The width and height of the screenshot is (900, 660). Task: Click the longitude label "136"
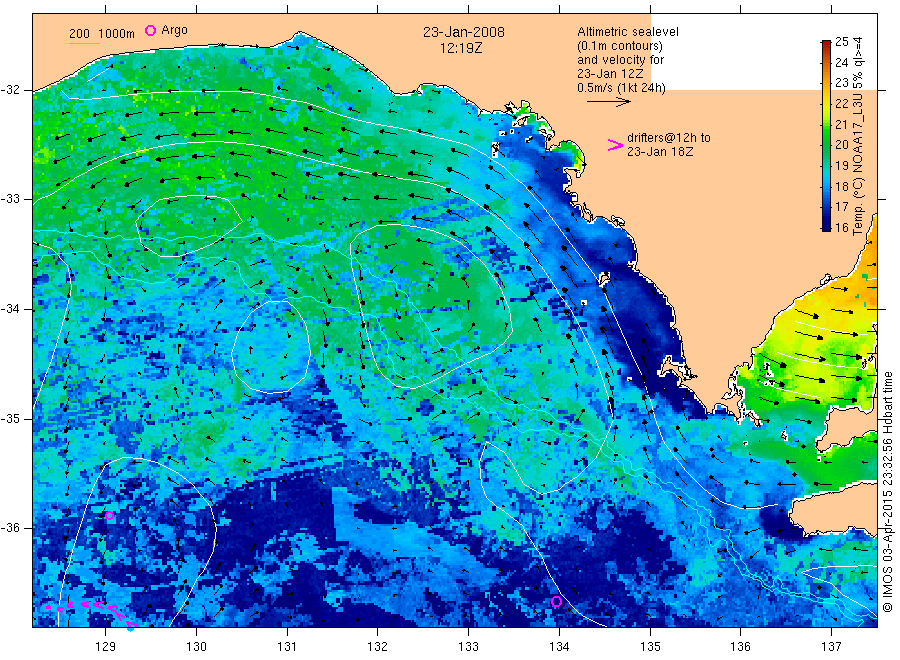coord(740,647)
